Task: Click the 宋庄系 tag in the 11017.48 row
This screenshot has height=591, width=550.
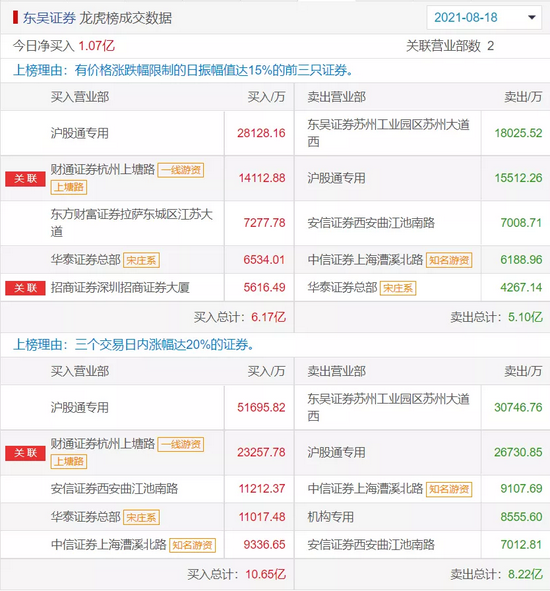Action: tap(141, 517)
